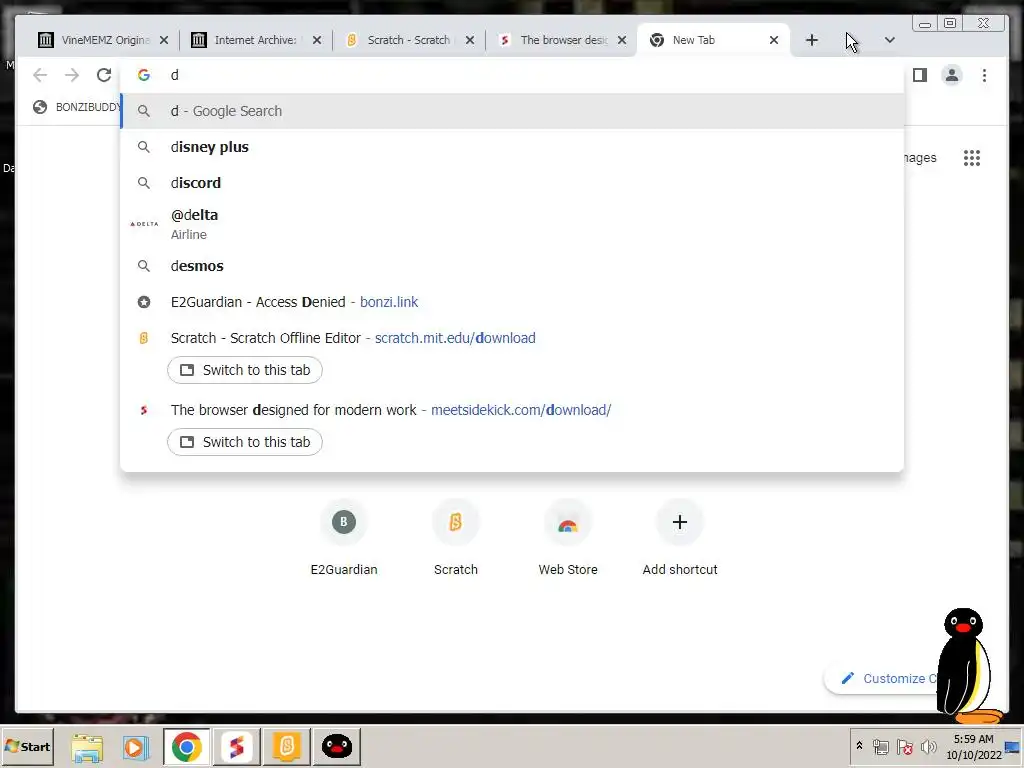Select the 'd - Google Search' suggestion
This screenshot has height=768, width=1024.
pyautogui.click(x=513, y=111)
